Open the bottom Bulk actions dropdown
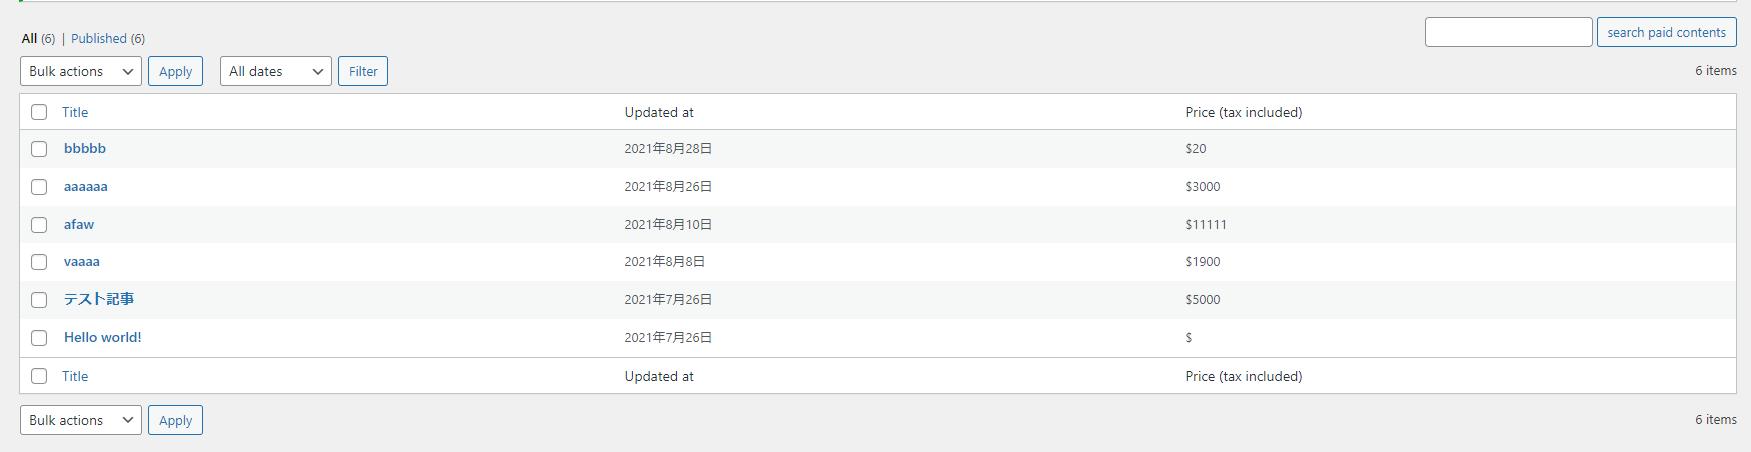Viewport: 1751px width, 452px height. click(81, 420)
